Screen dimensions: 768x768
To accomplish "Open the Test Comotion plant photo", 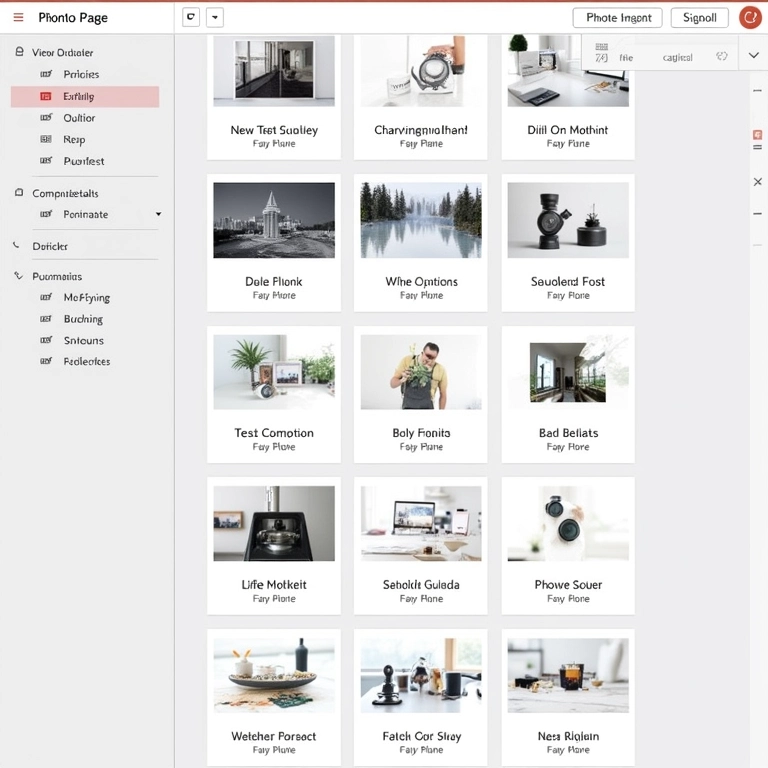I will [274, 372].
